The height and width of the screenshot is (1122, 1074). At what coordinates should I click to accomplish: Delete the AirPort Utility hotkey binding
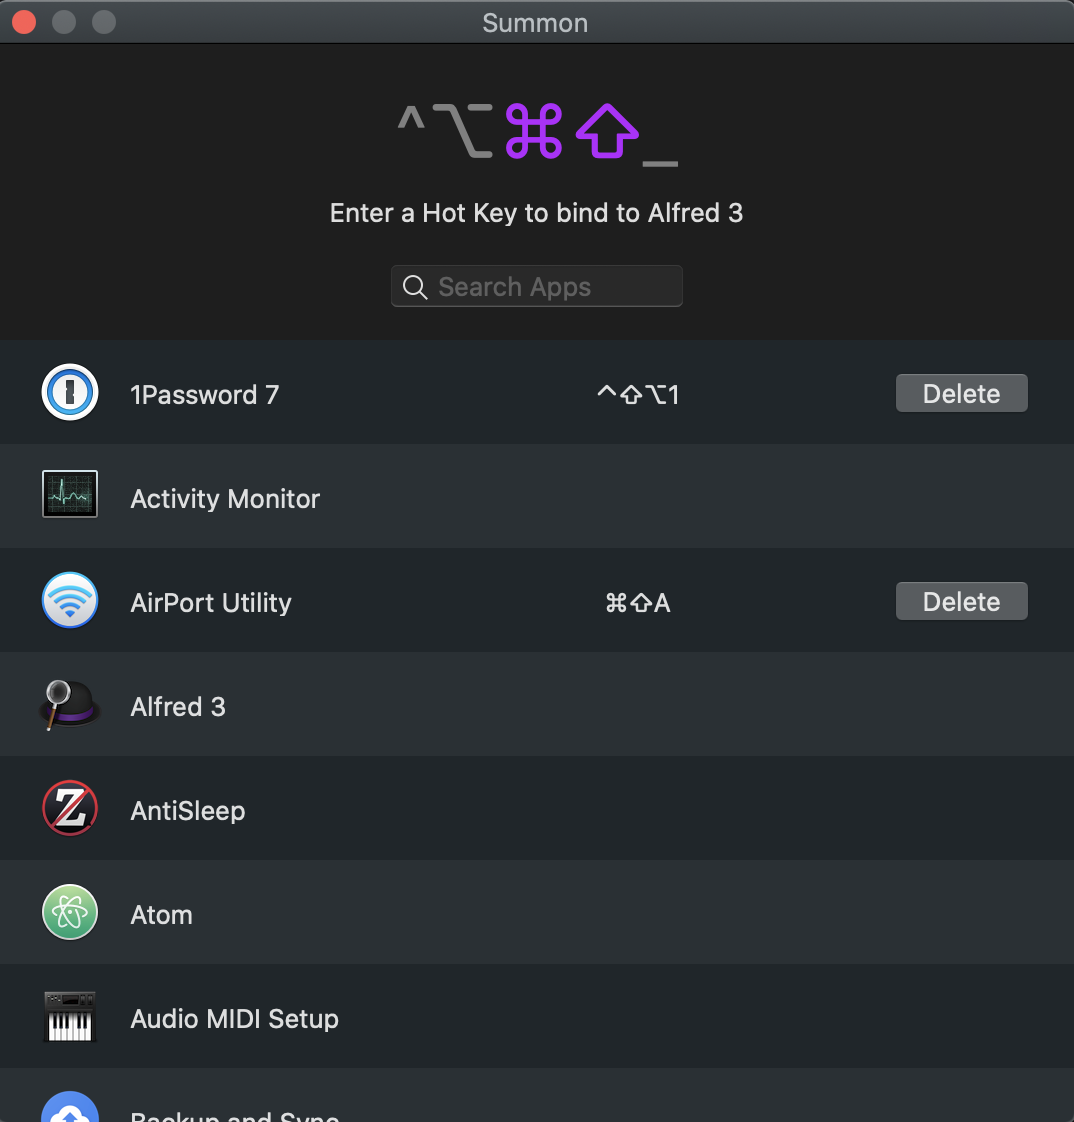pos(962,601)
